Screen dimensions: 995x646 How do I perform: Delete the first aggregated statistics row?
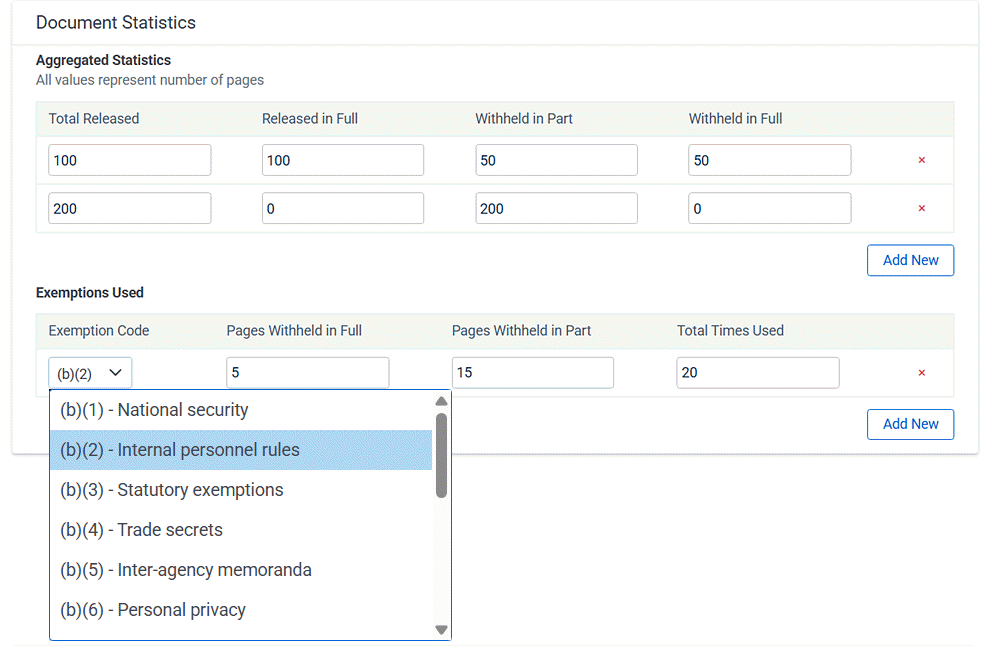click(x=921, y=160)
